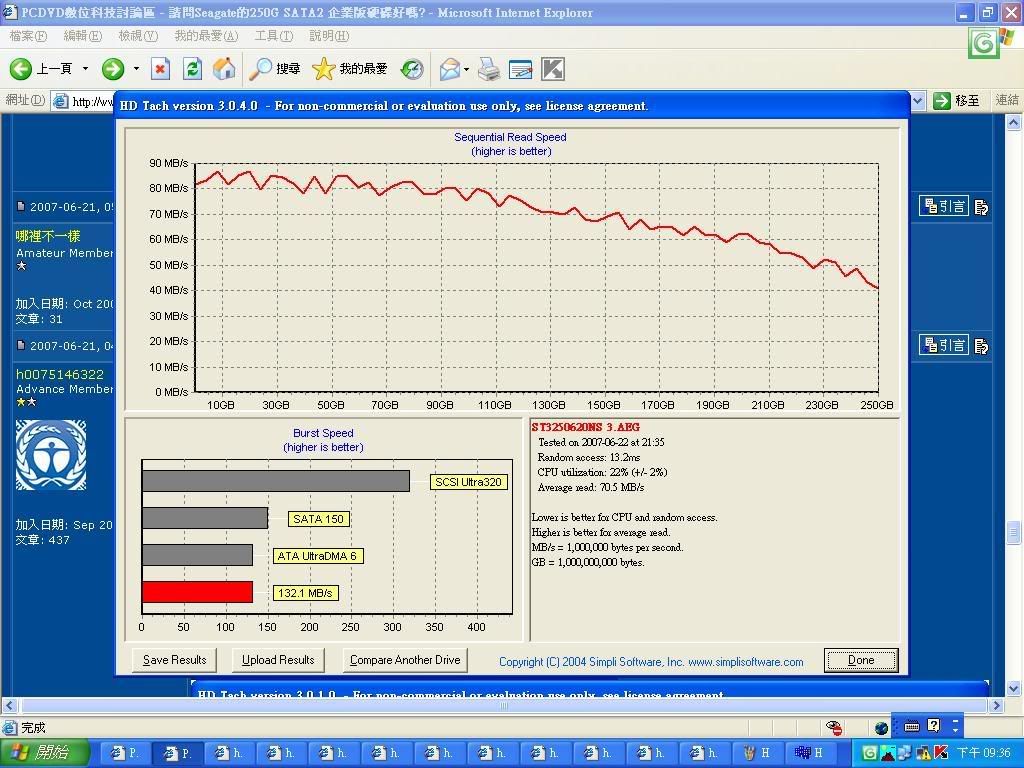Click the warning-triangle tray icon
This screenshot has height=768, width=1024.
[x=923, y=753]
